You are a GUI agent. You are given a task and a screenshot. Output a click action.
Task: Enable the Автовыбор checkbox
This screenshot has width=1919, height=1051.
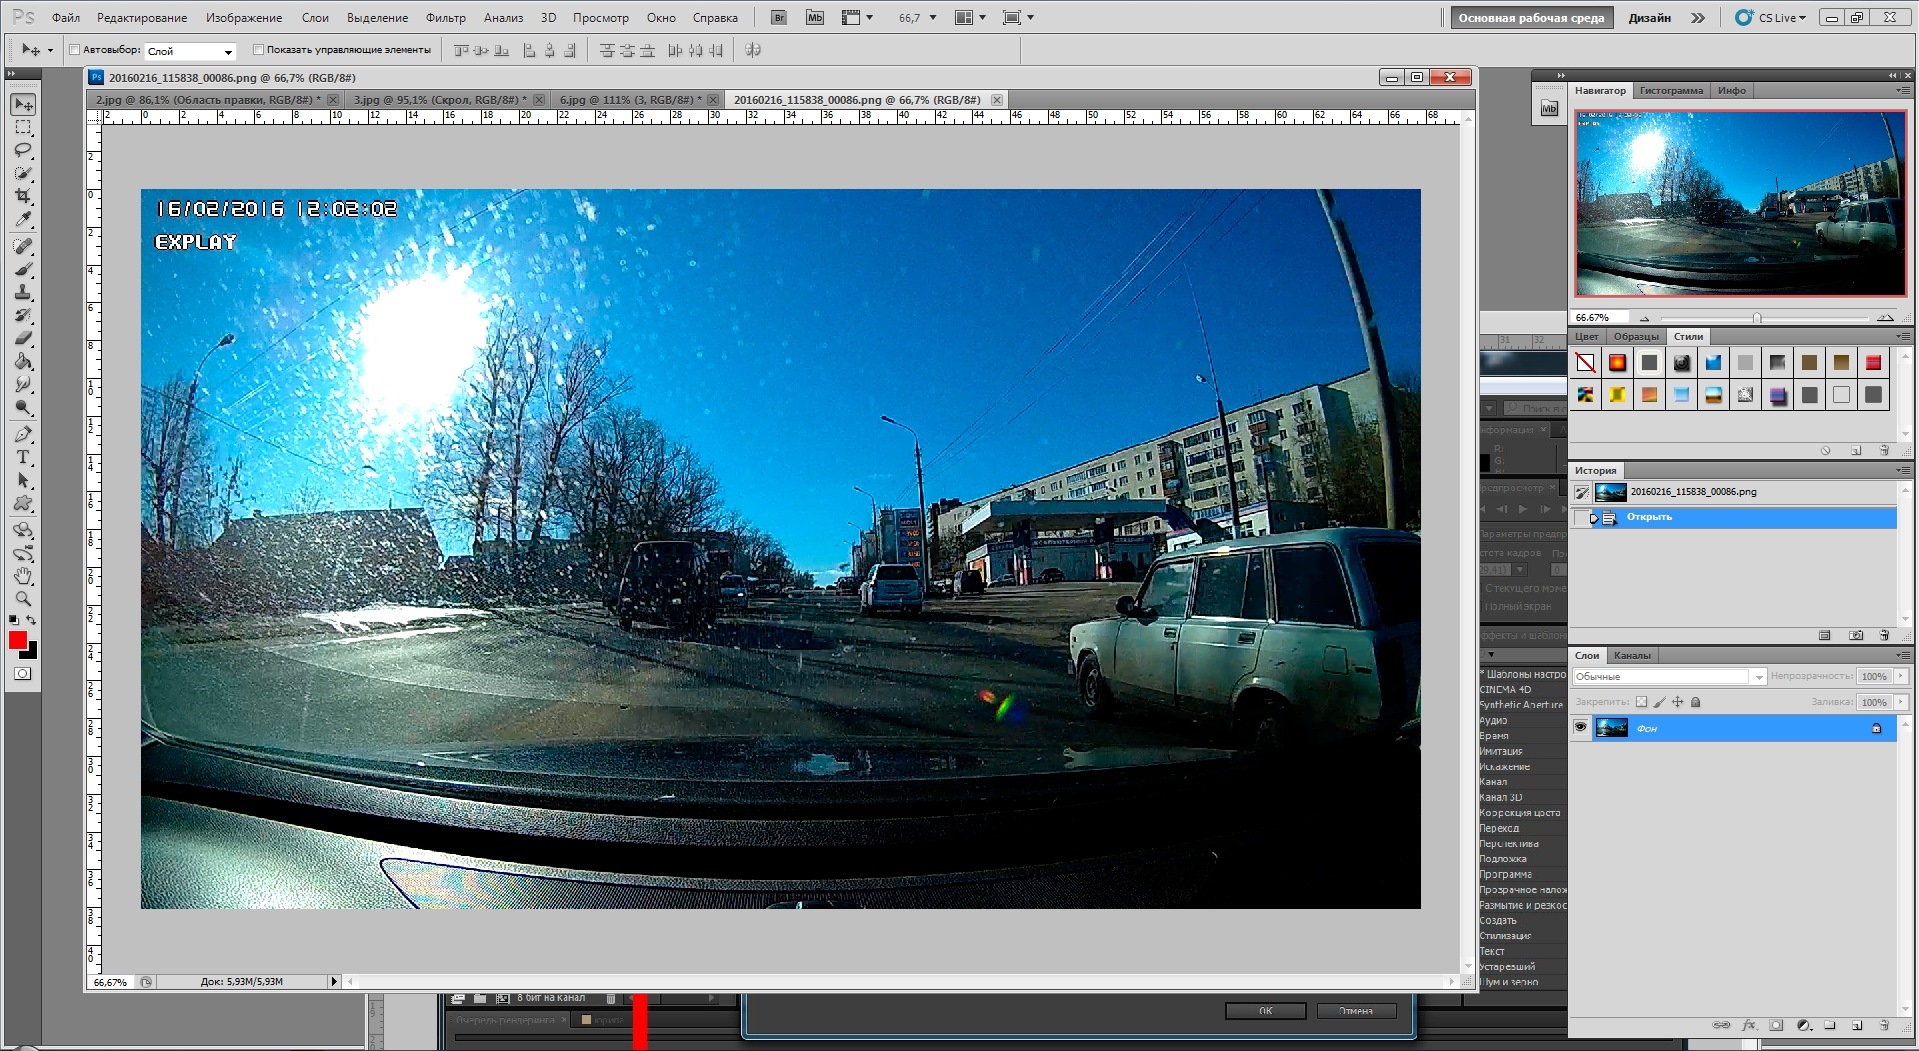tap(75, 49)
